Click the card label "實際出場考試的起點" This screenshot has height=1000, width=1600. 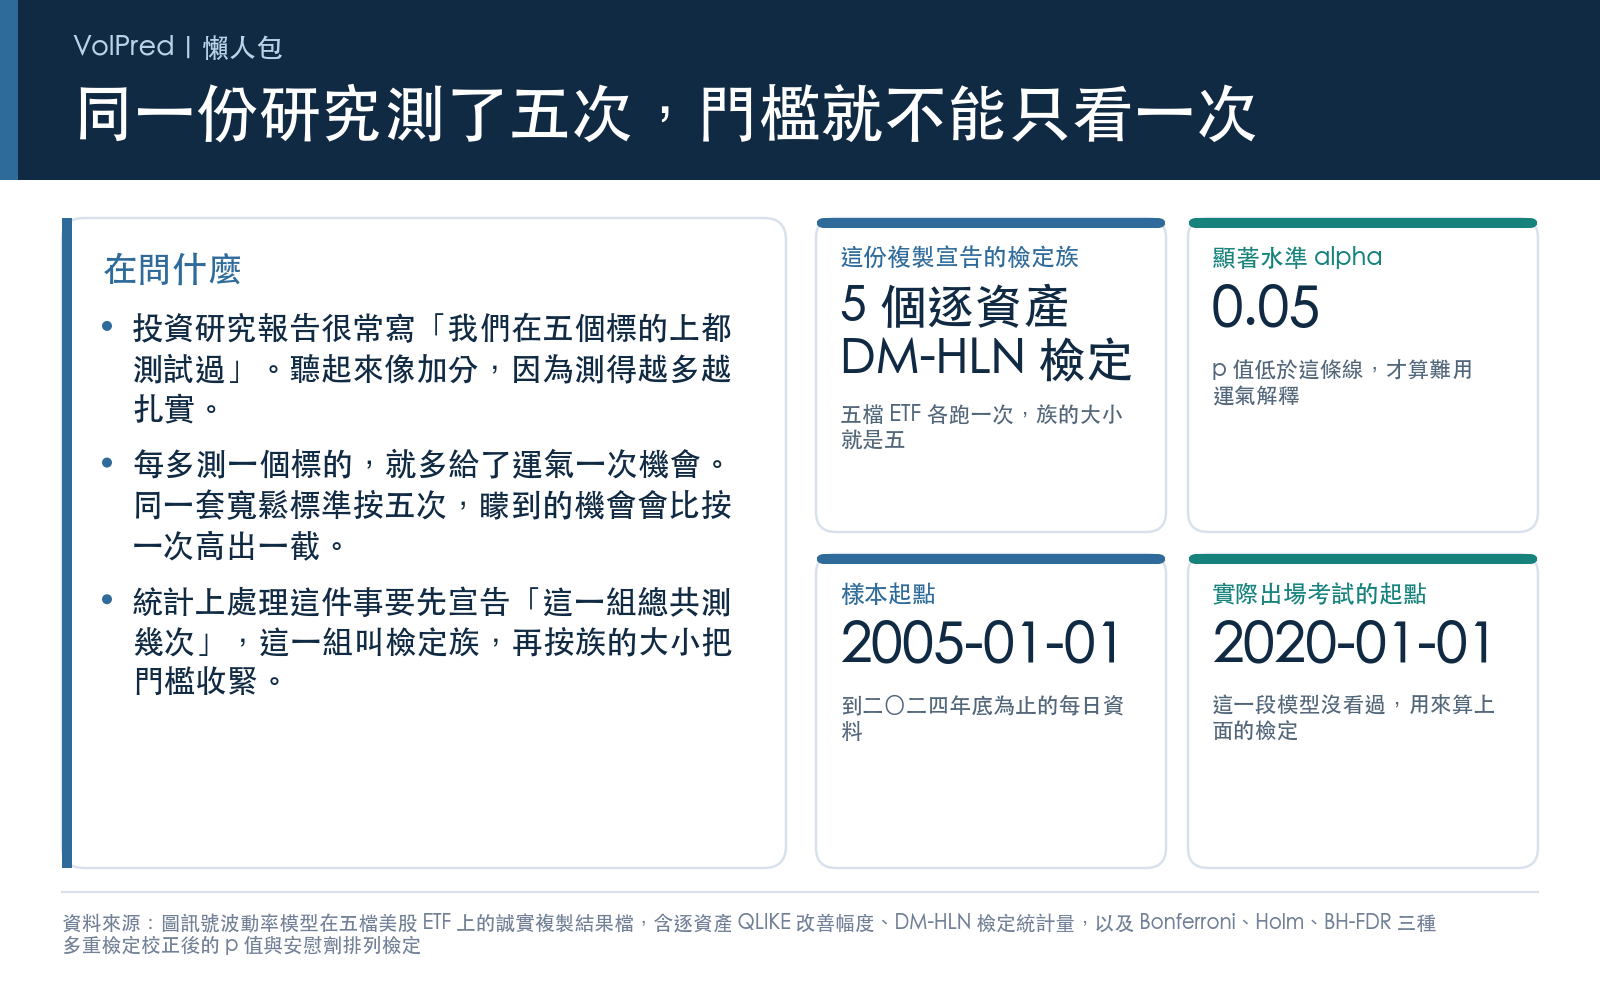pos(1319,594)
